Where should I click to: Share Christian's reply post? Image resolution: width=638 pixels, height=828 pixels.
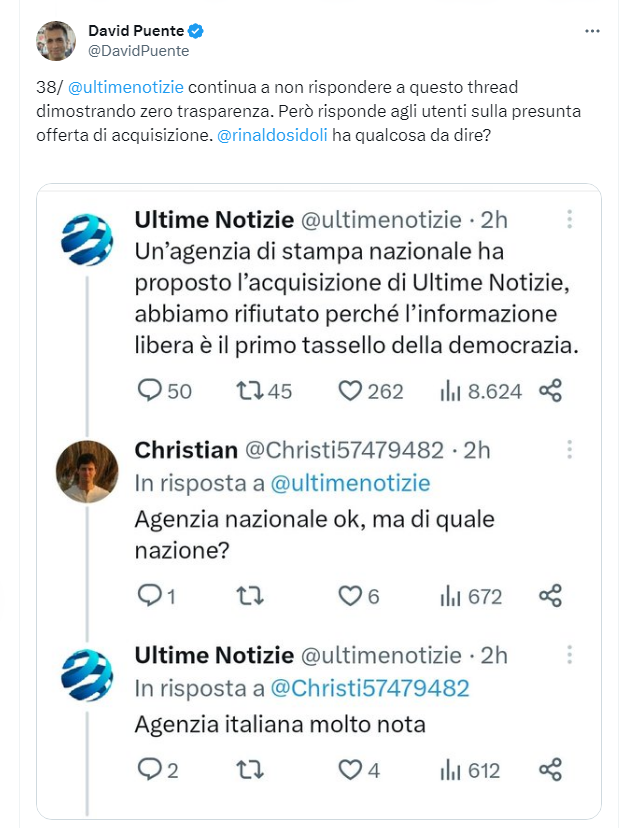pos(550,596)
